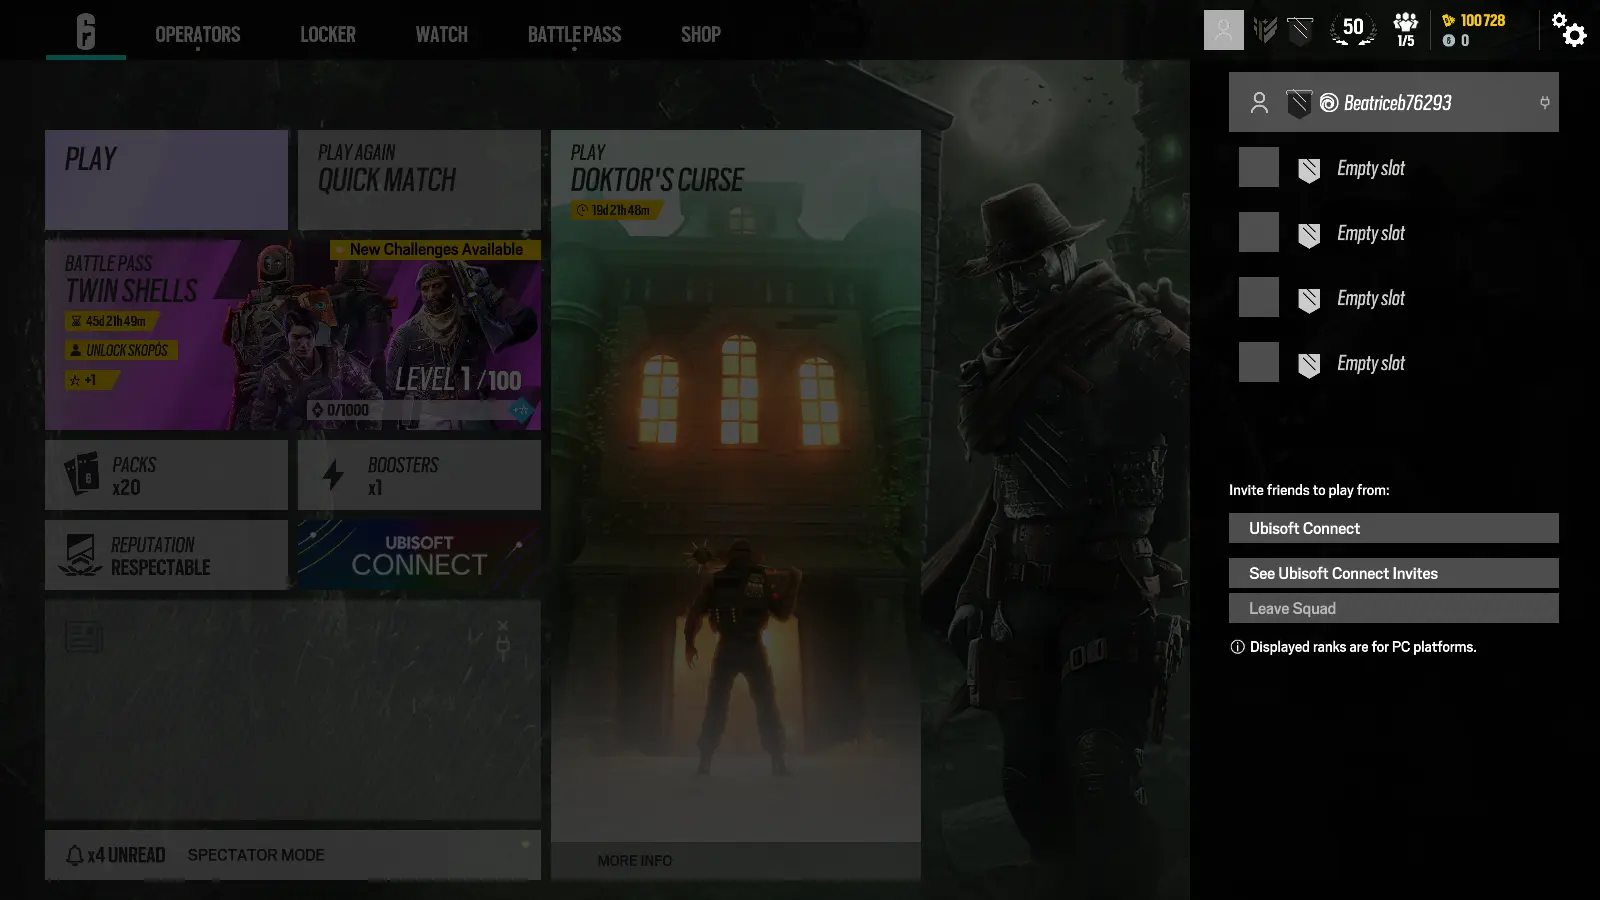The width and height of the screenshot is (1600, 900).
Task: Open the Reputation Respectable tile
Action: pyautogui.click(x=166, y=555)
